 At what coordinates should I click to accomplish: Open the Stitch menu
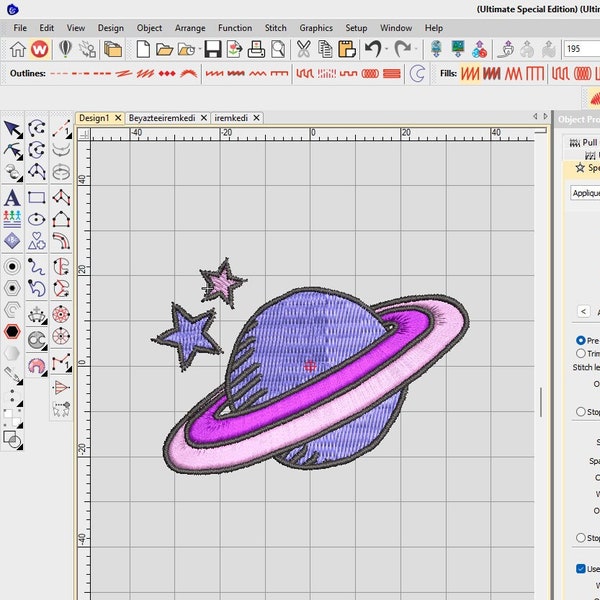tap(276, 28)
